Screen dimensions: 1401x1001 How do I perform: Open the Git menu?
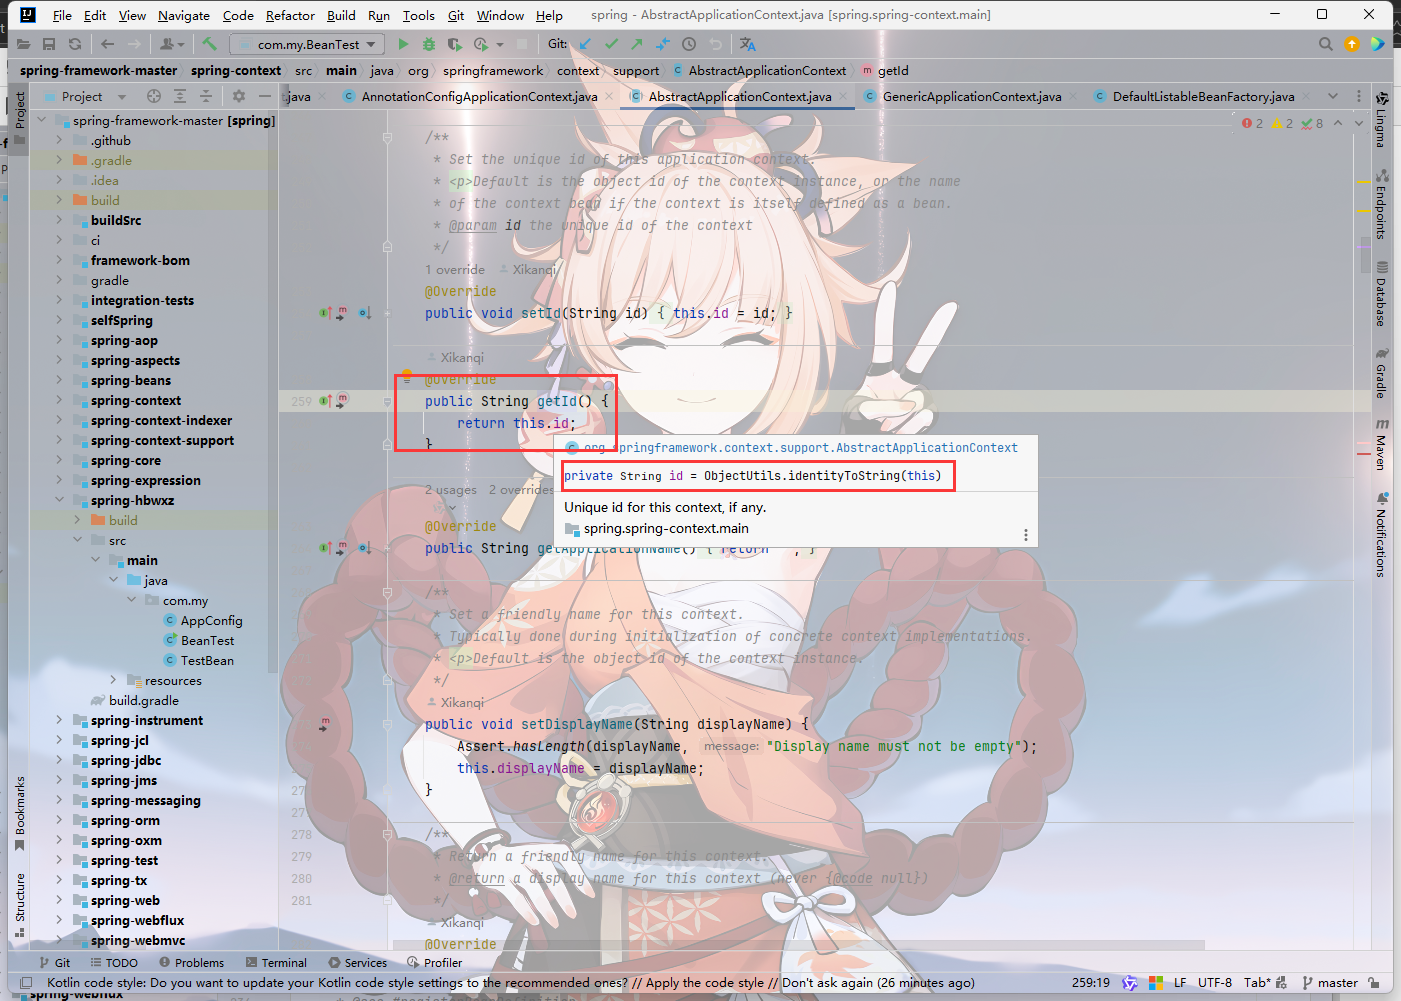click(456, 15)
